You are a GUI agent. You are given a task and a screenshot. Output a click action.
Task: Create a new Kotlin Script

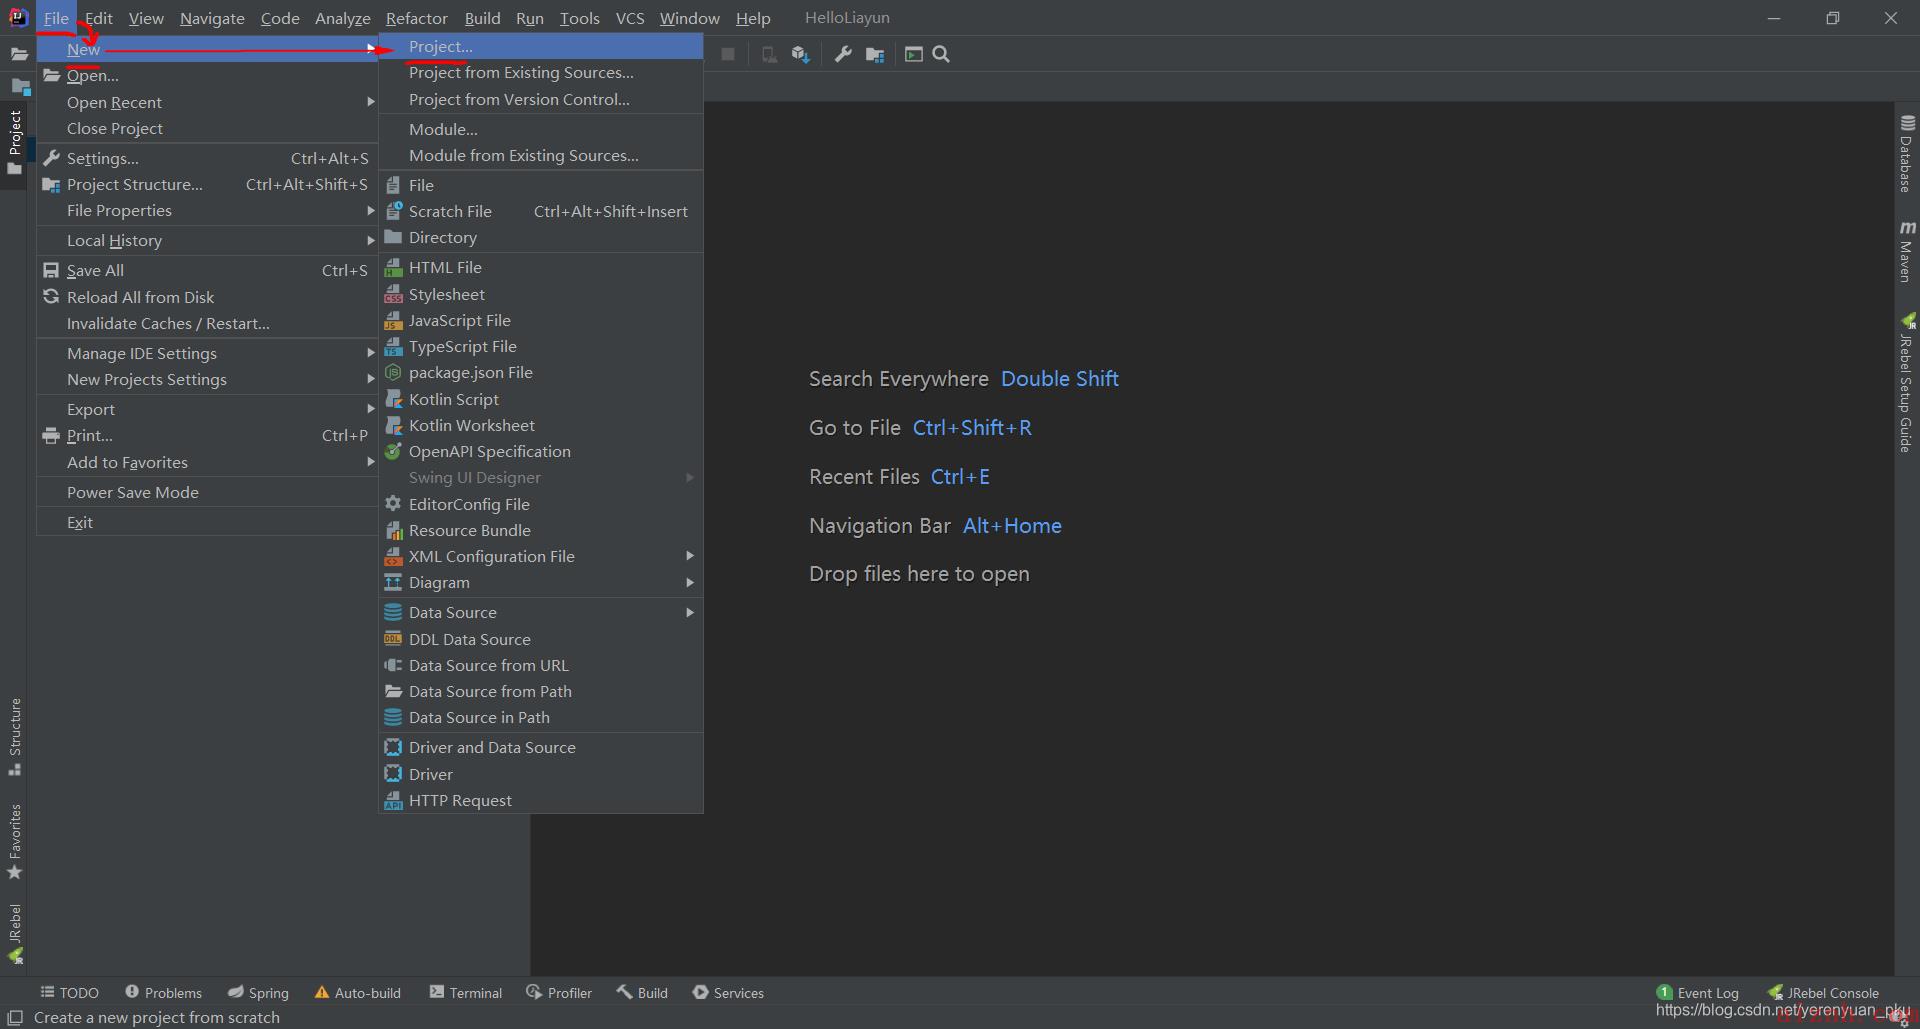541,399
